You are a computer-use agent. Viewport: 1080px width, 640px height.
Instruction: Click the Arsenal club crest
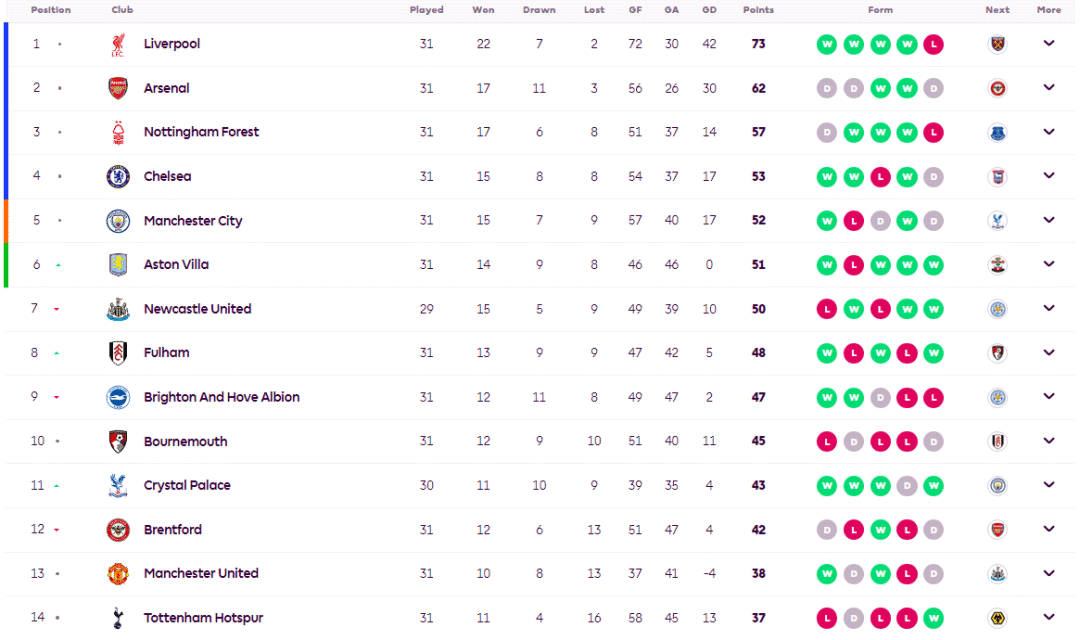[118, 88]
